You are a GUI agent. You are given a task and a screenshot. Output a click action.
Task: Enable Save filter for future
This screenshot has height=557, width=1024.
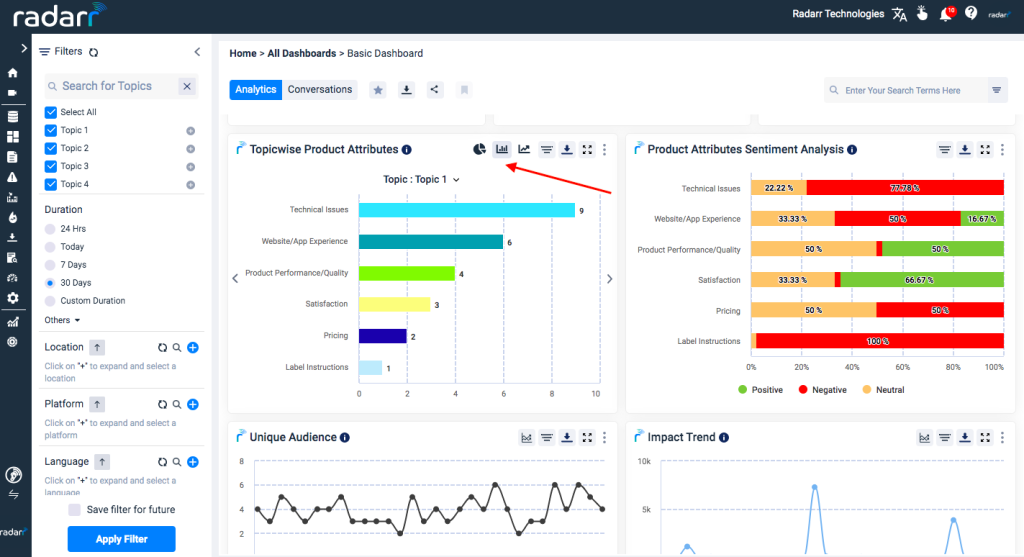coord(74,509)
